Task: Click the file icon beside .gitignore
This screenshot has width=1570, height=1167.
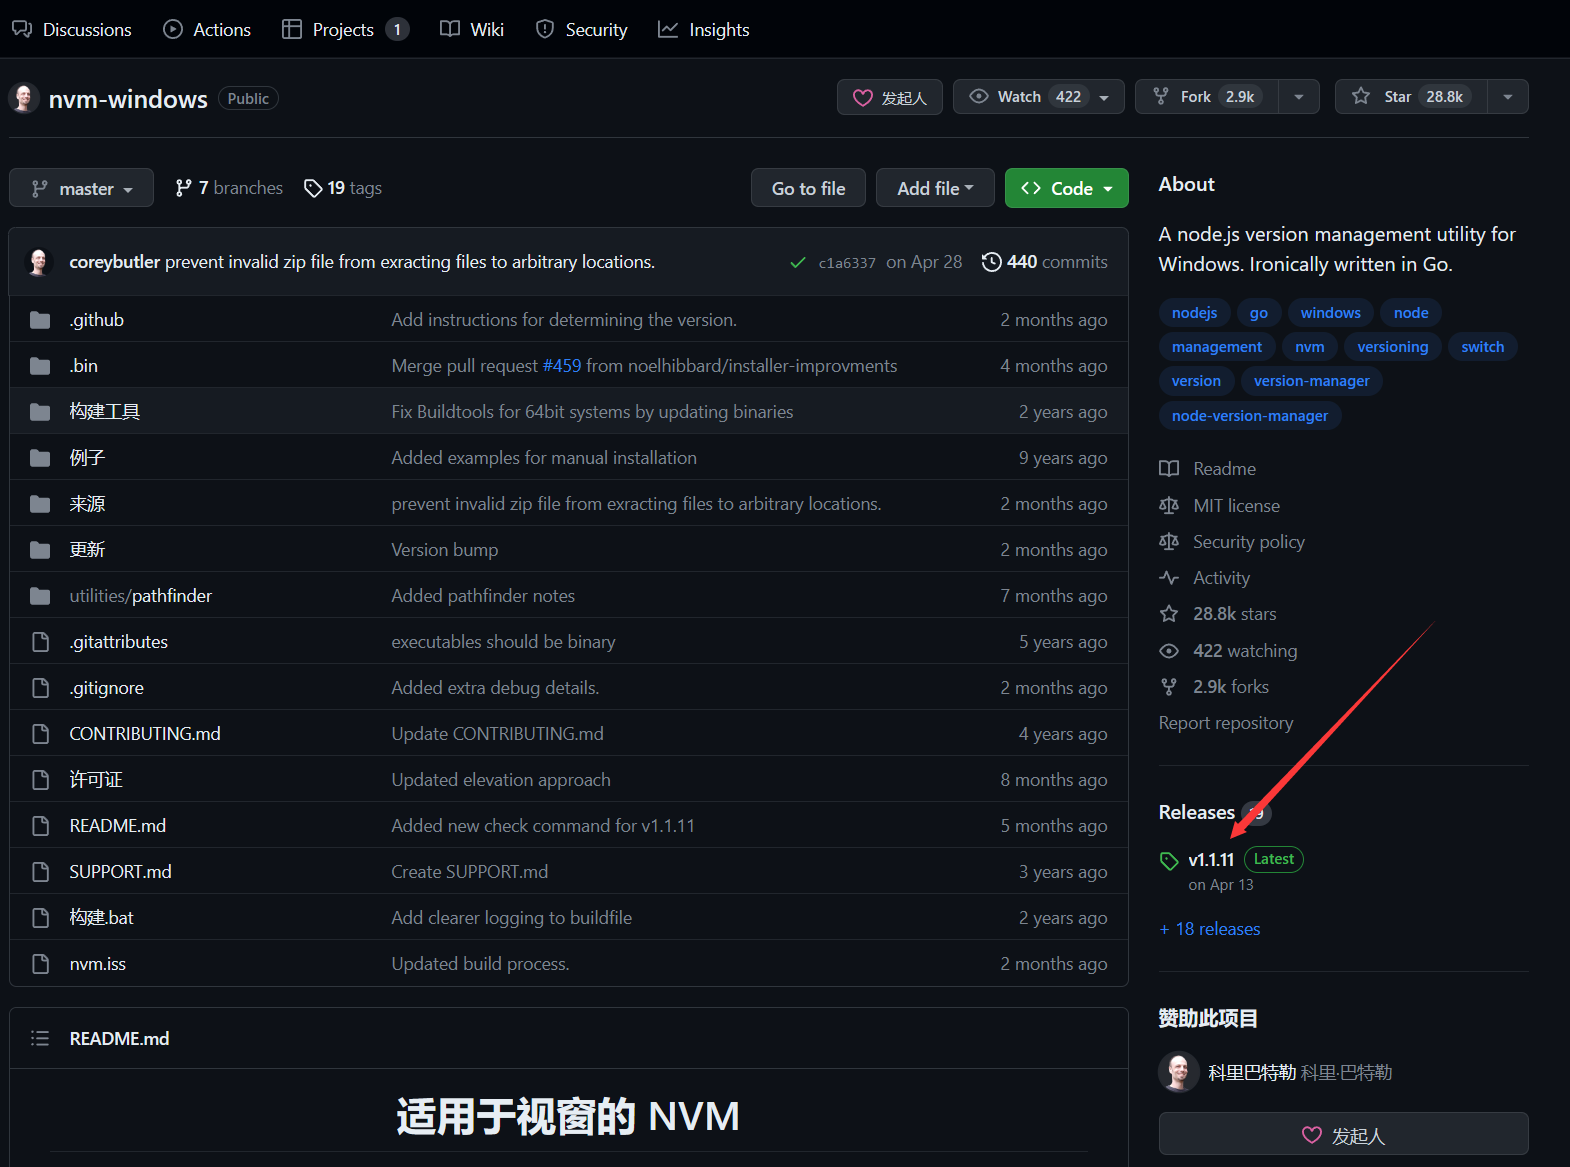Action: click(x=40, y=688)
